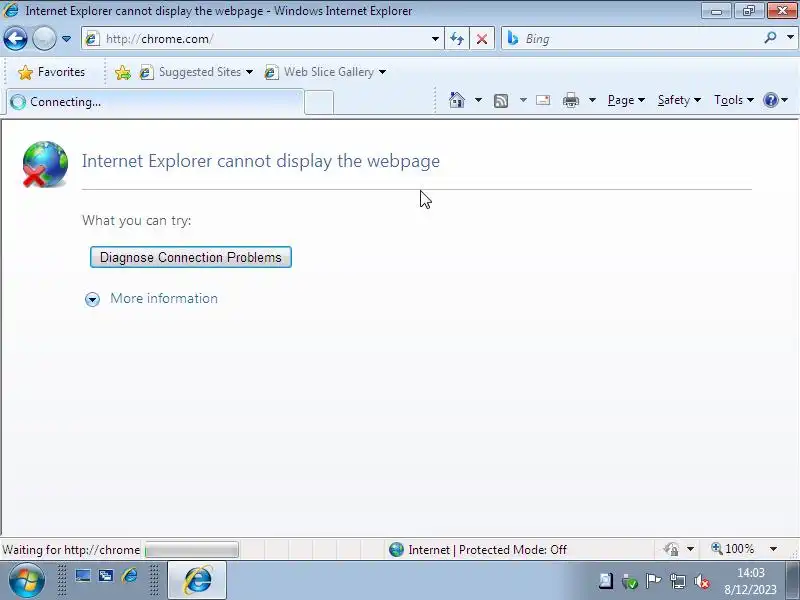Click the tray icon left of green shield
The height and width of the screenshot is (600, 800).
tap(606, 581)
